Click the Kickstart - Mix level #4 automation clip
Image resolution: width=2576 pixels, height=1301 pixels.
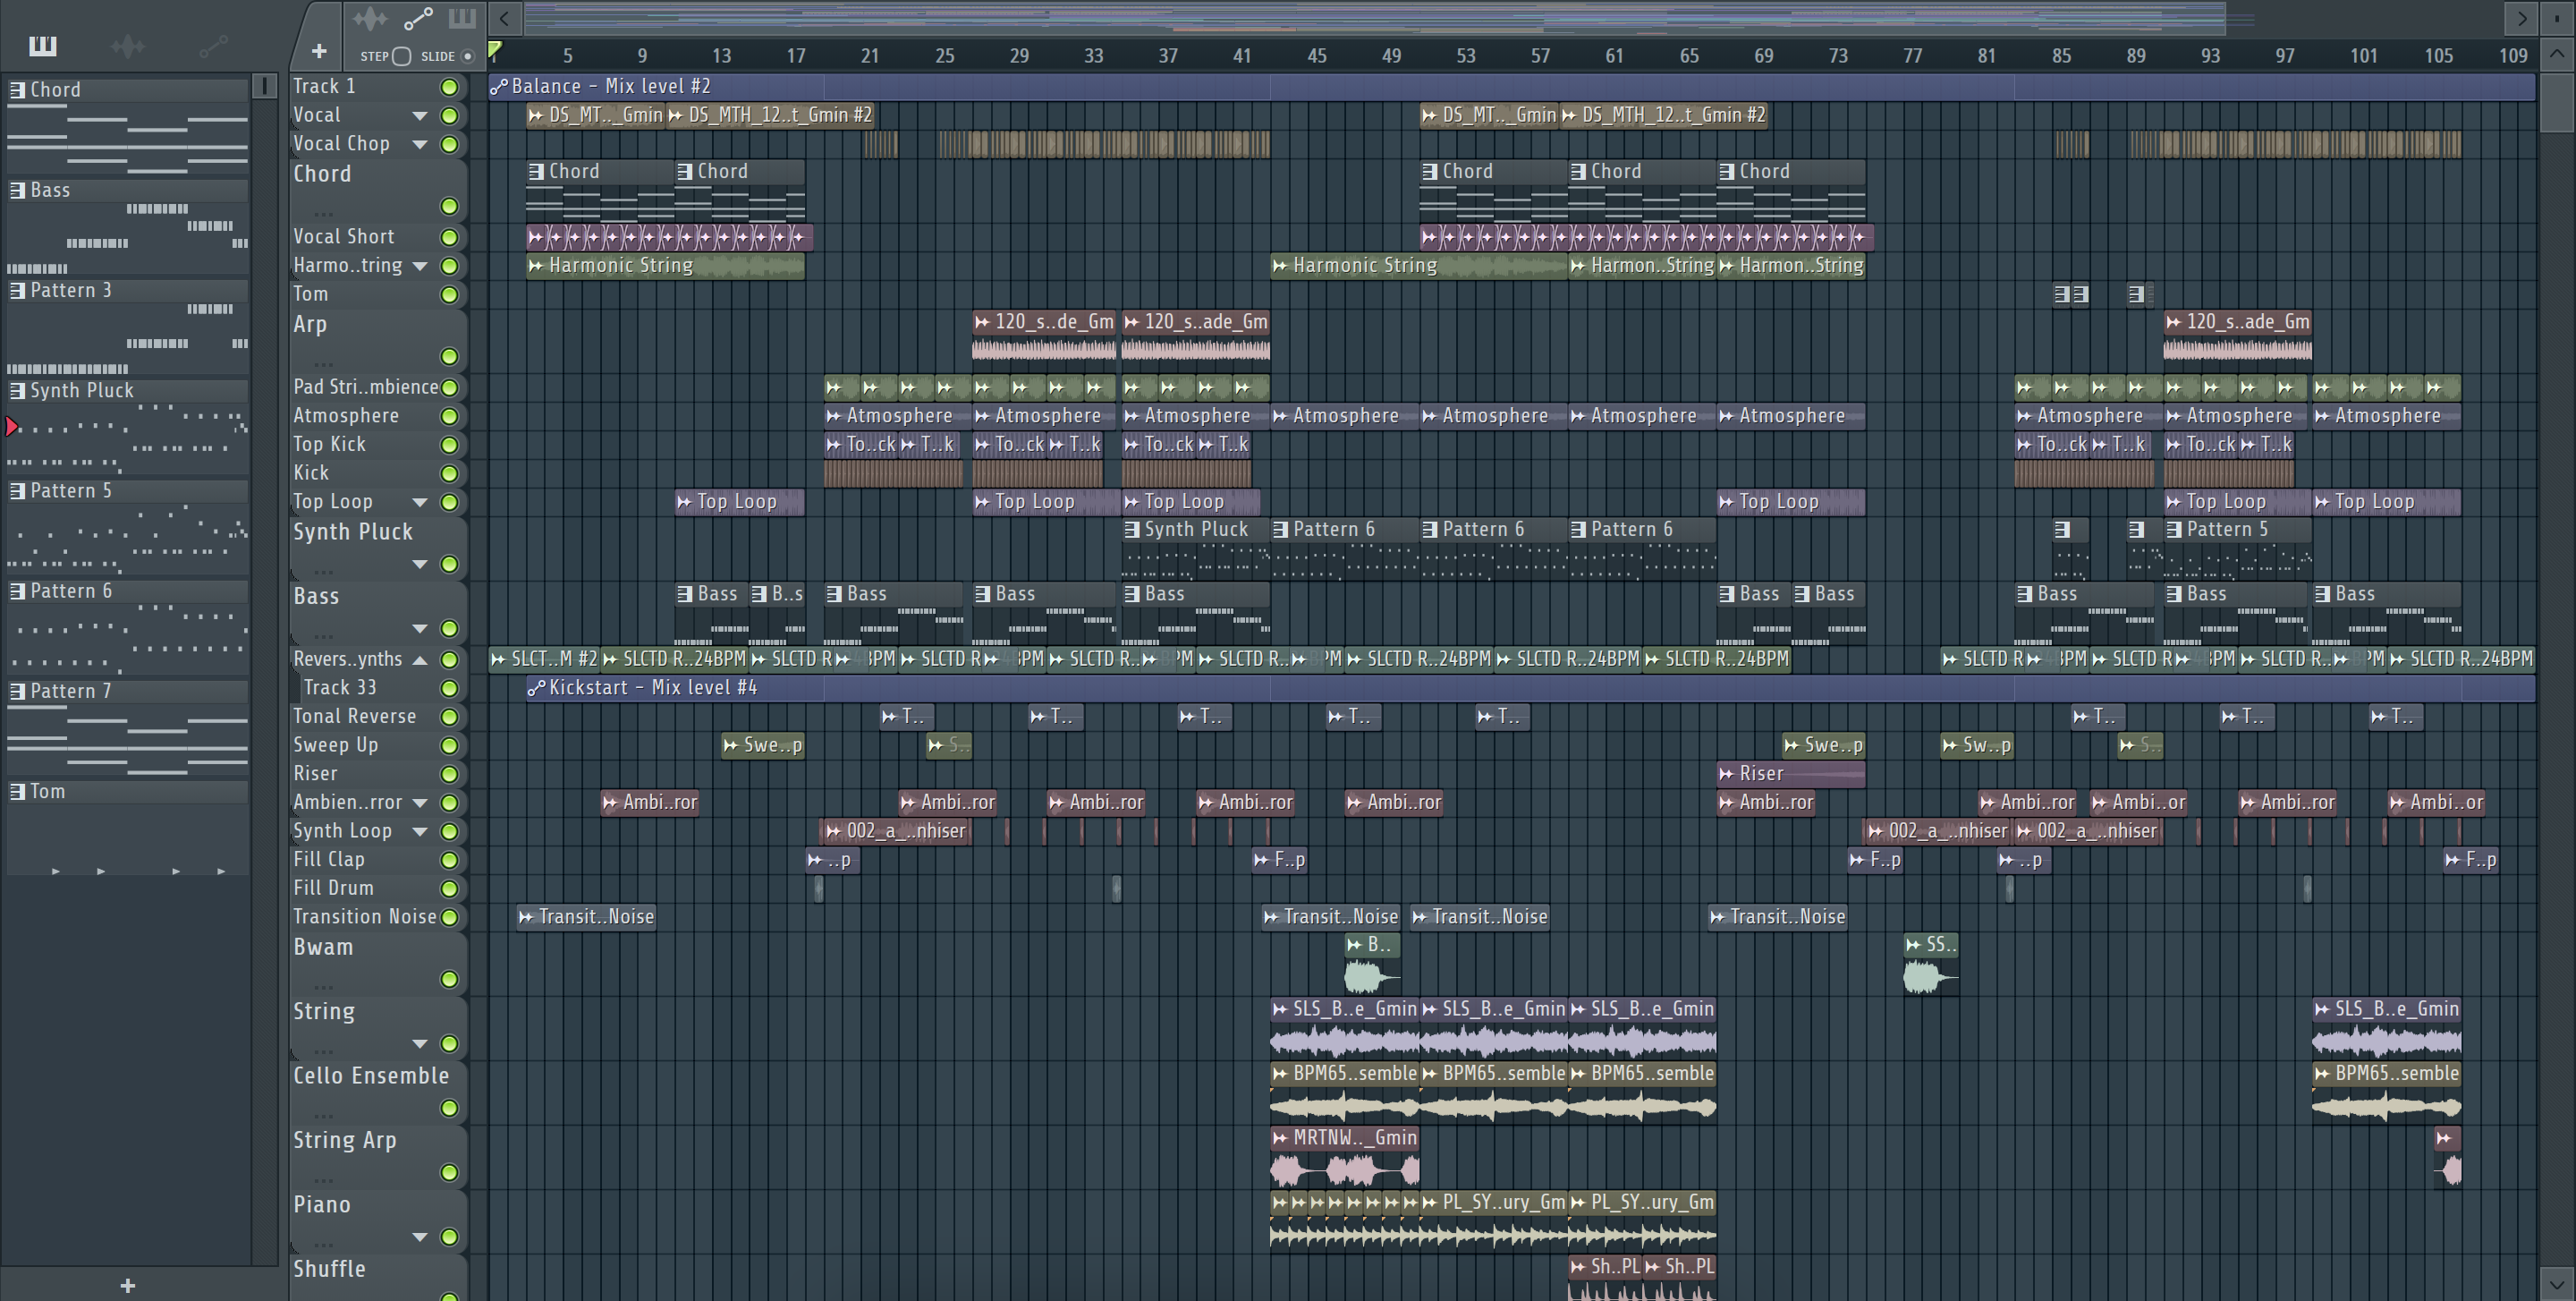[1530, 687]
